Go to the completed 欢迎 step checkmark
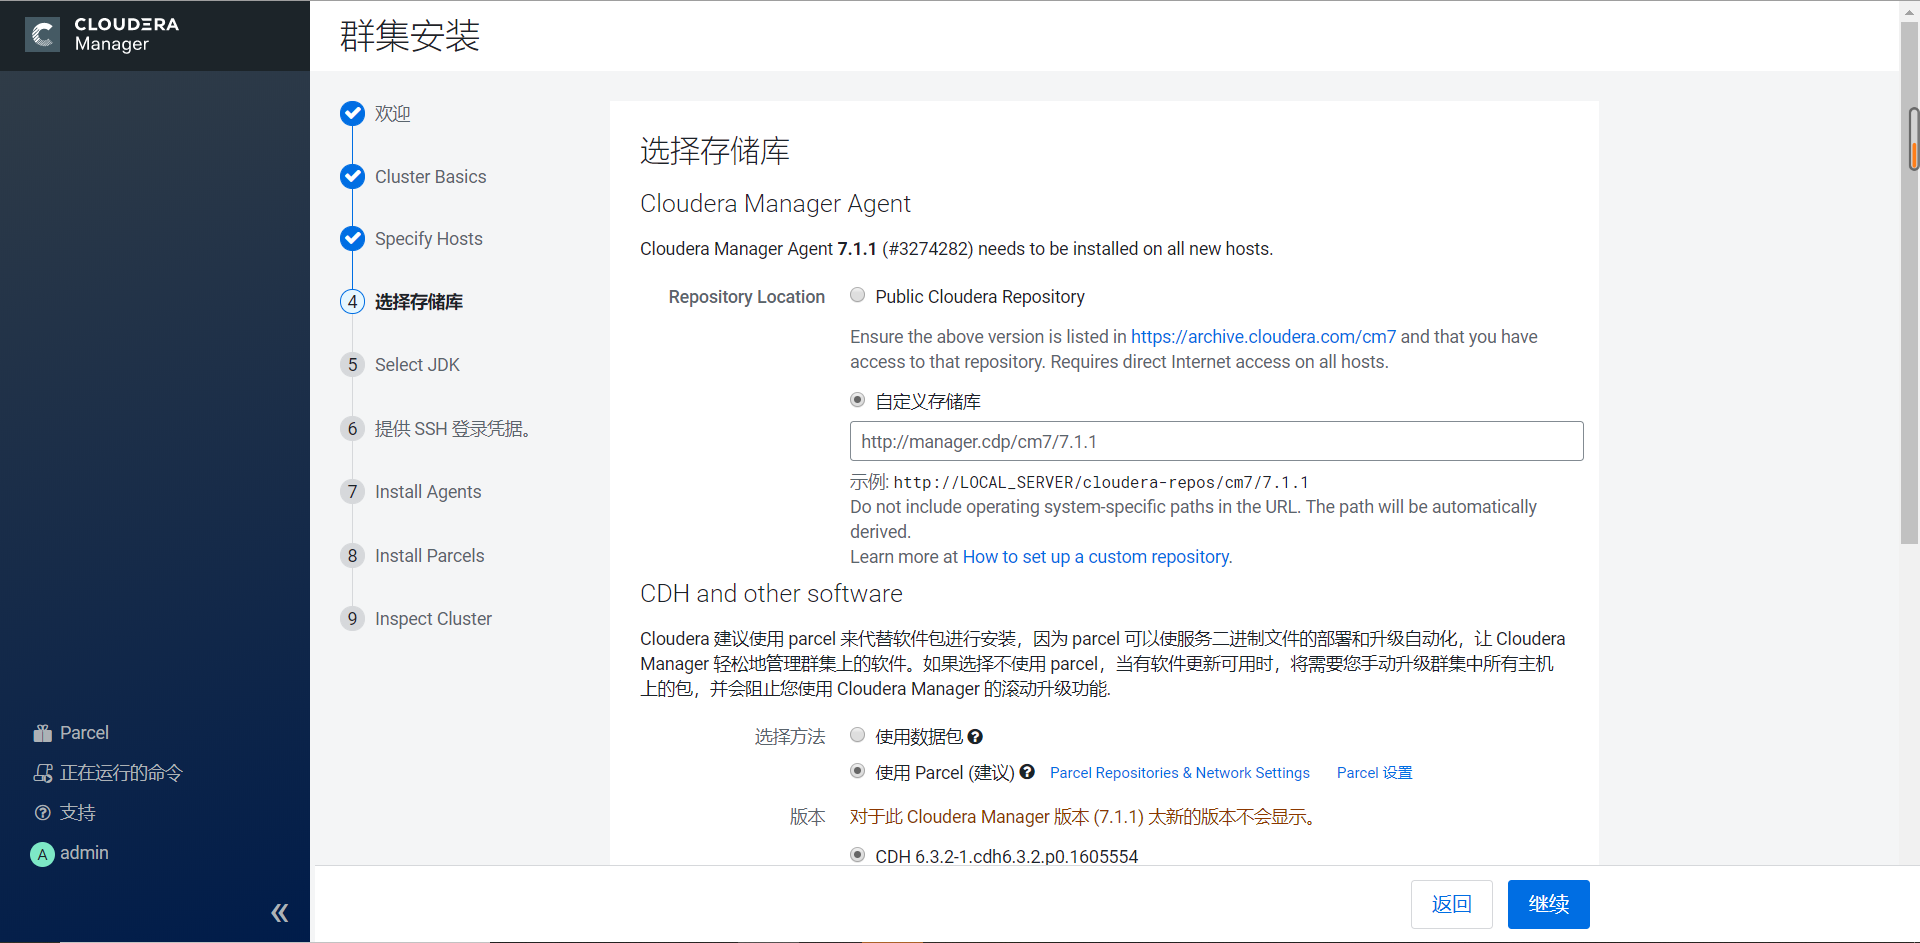 (x=352, y=114)
